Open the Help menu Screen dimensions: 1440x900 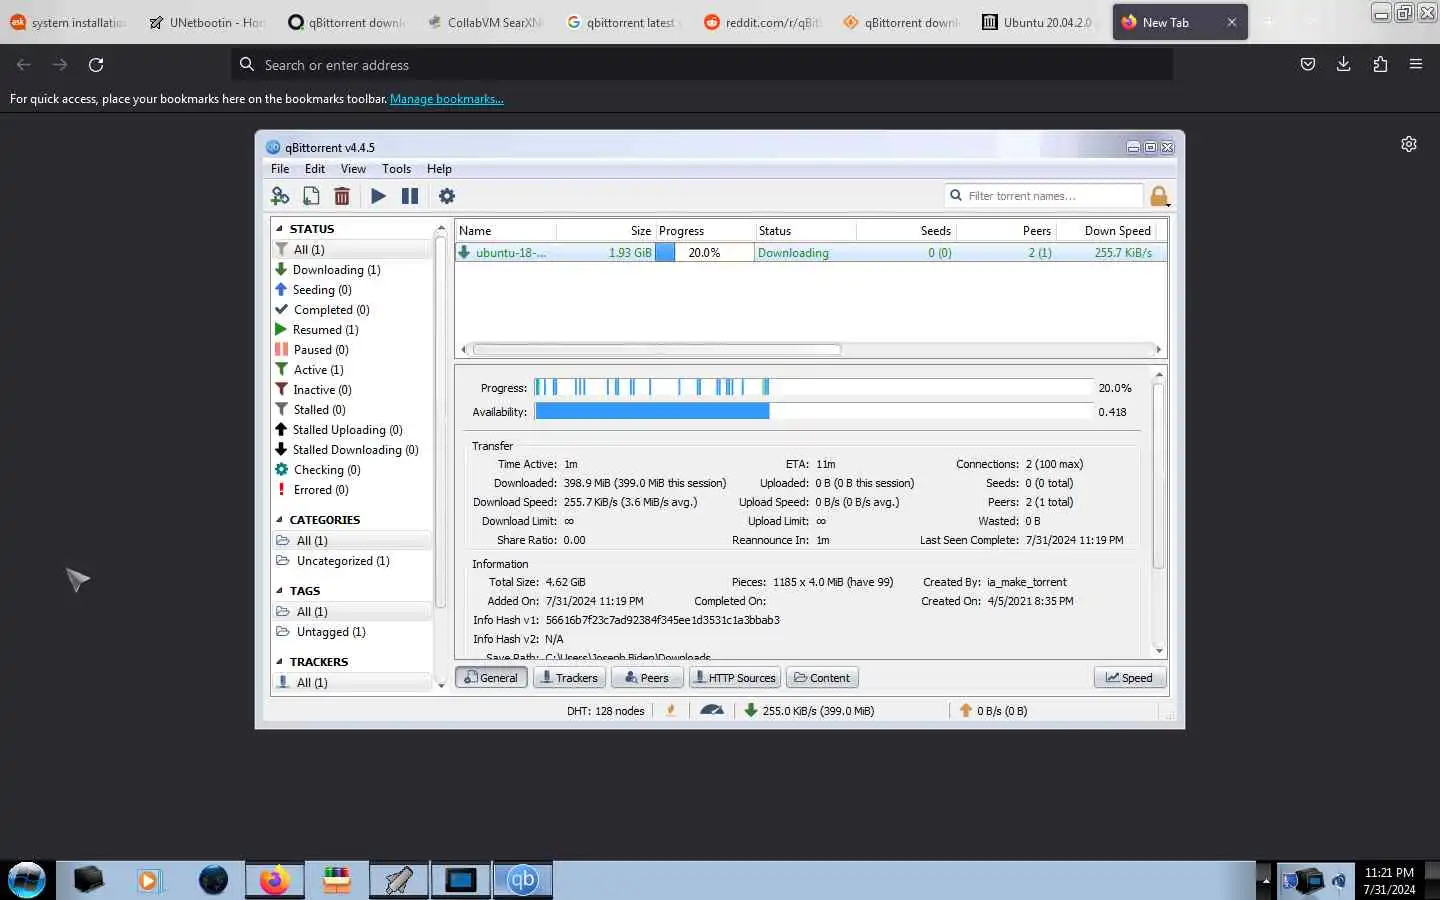(x=439, y=169)
